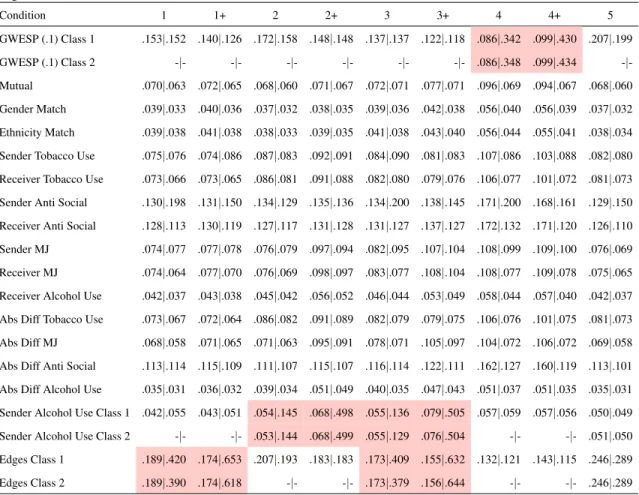Select the Sender Anti Social row label
Viewport: 639px width, 495px height.
(x=44, y=202)
